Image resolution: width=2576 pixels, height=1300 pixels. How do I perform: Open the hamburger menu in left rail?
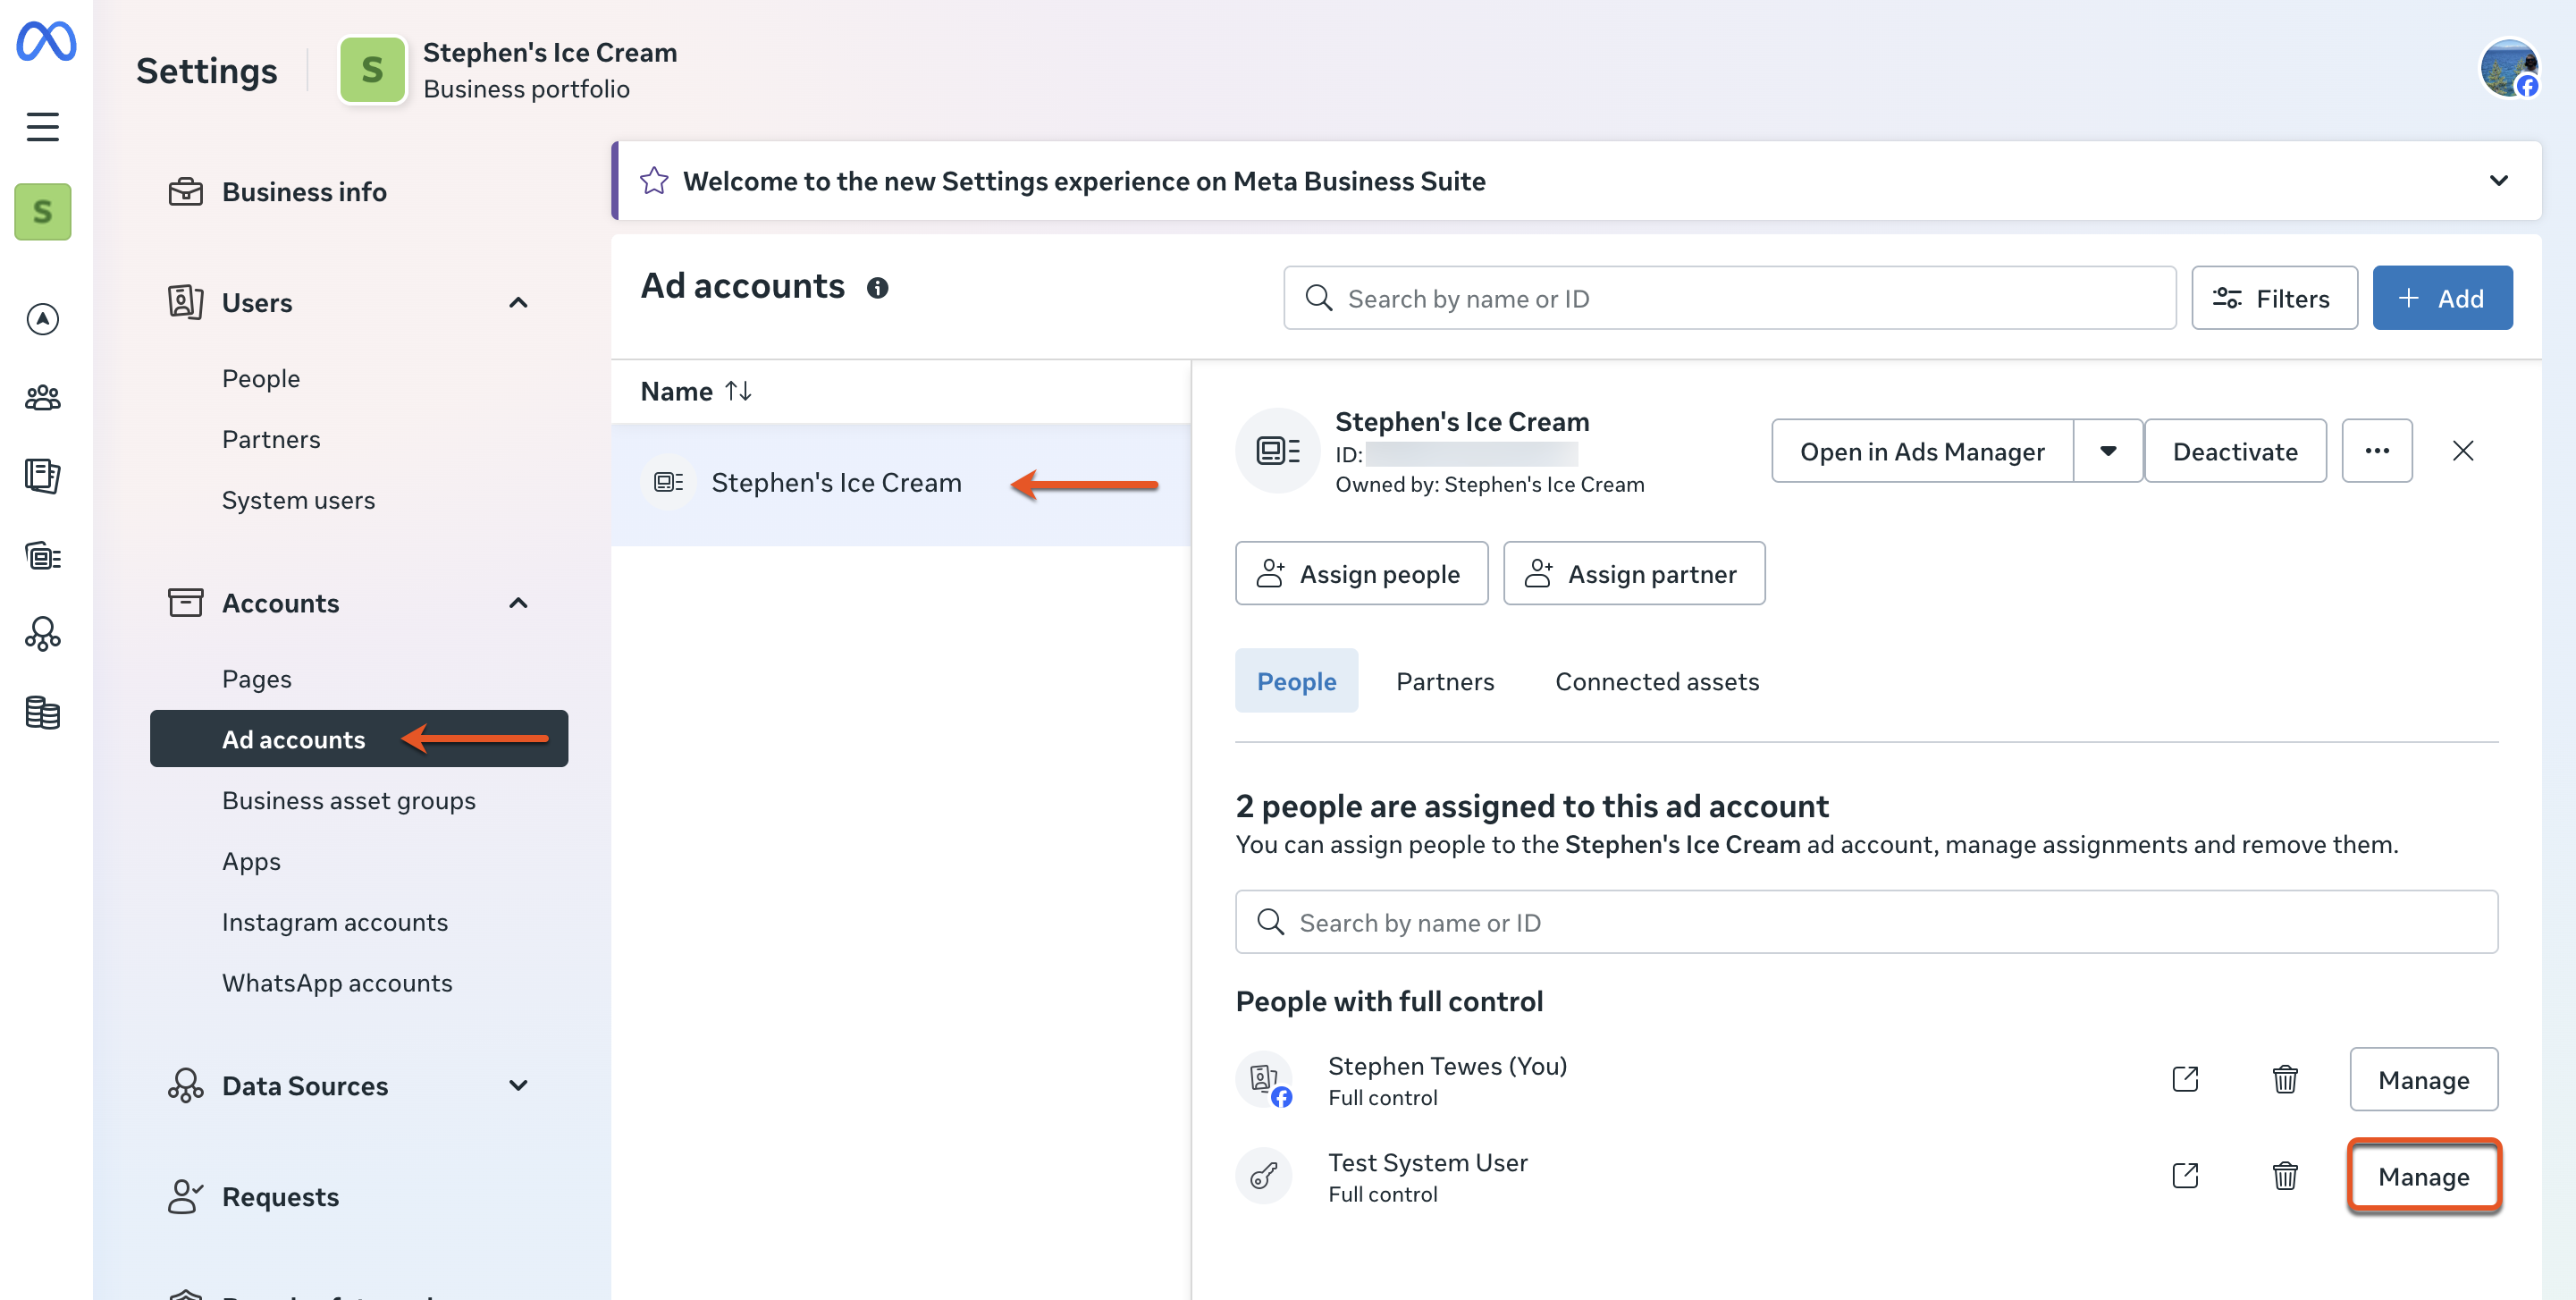point(42,127)
